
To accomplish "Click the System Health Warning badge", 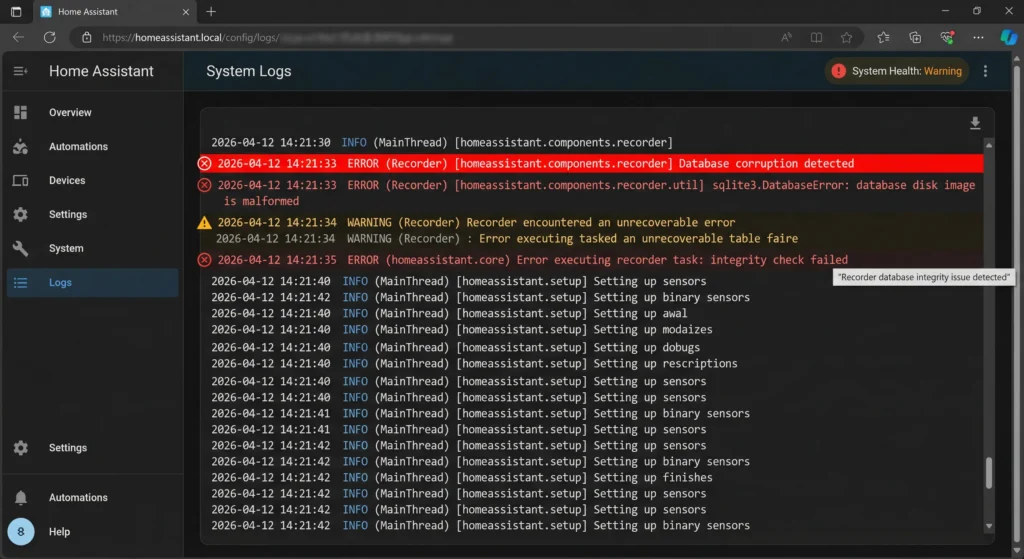I will (896, 71).
